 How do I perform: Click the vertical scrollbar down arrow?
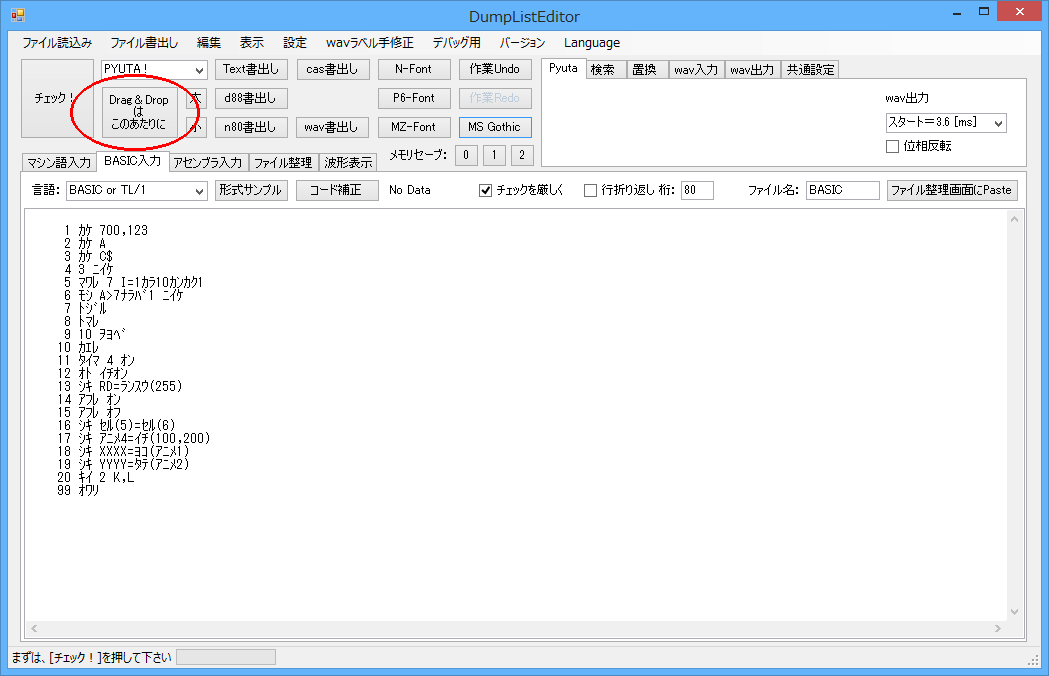tap(1014, 612)
